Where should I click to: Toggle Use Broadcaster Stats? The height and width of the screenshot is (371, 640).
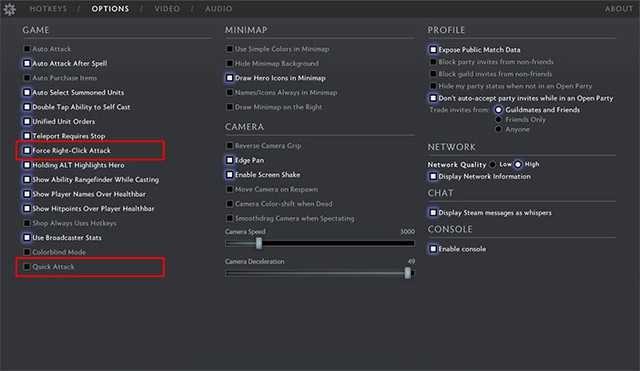pos(27,238)
